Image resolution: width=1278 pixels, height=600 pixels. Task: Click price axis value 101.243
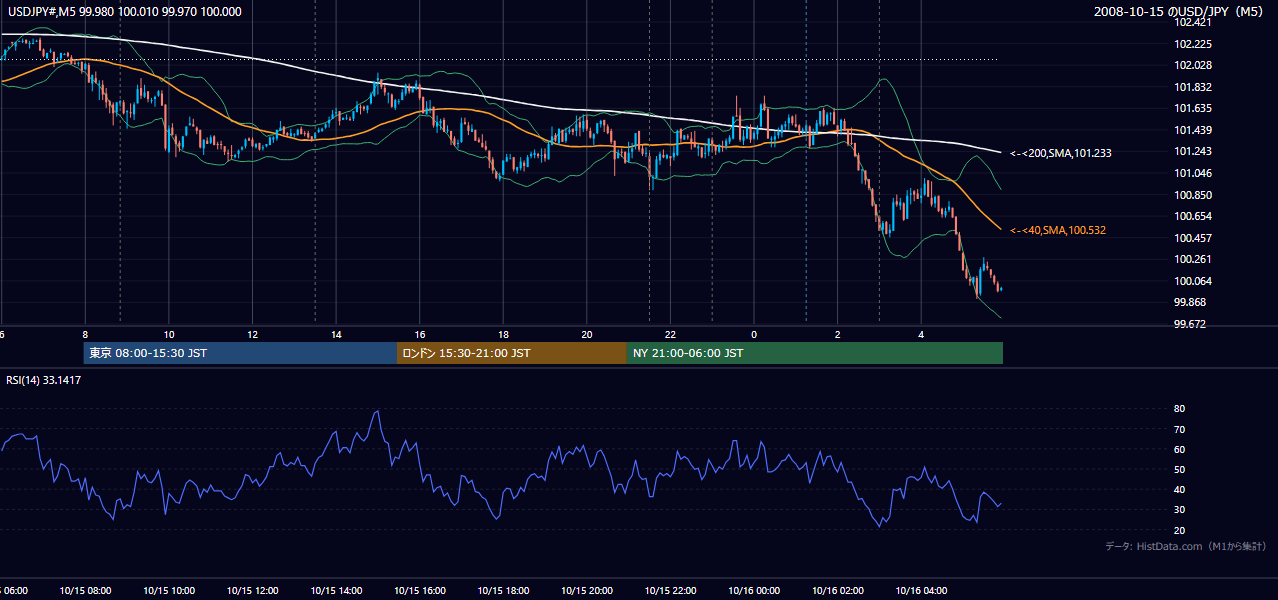click(x=1192, y=151)
